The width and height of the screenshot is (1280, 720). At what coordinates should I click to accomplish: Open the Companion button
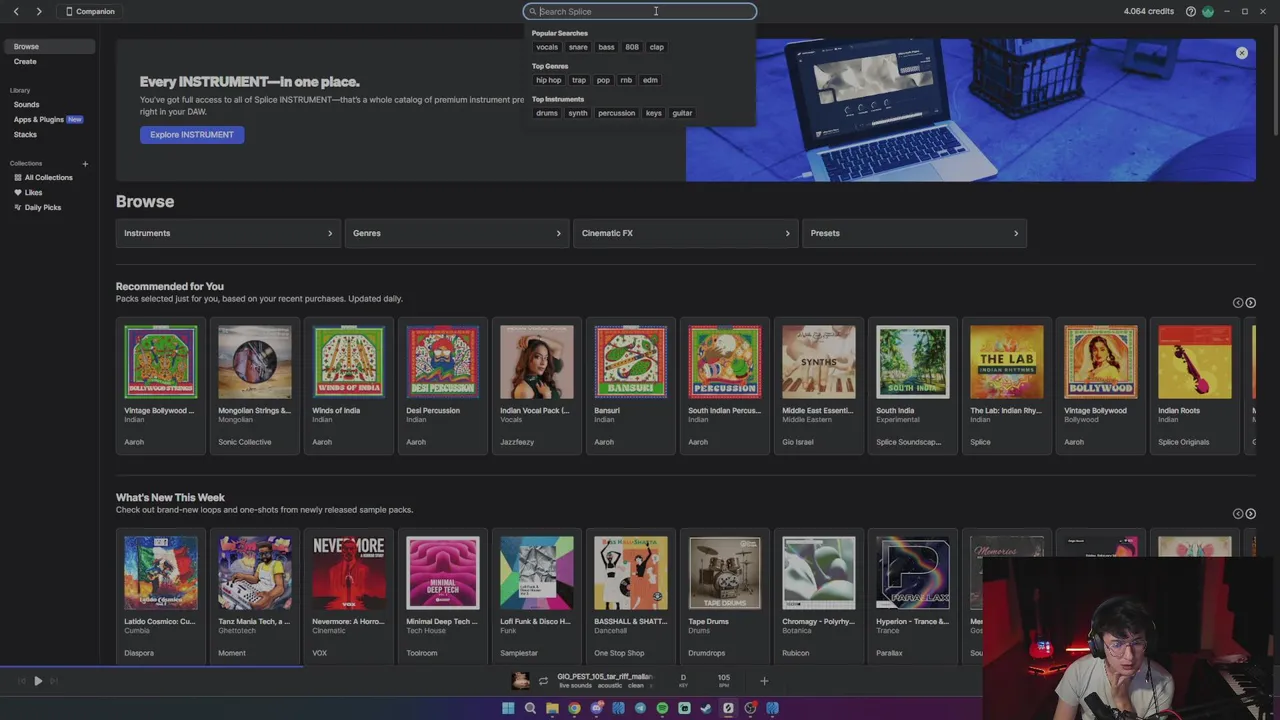90,11
